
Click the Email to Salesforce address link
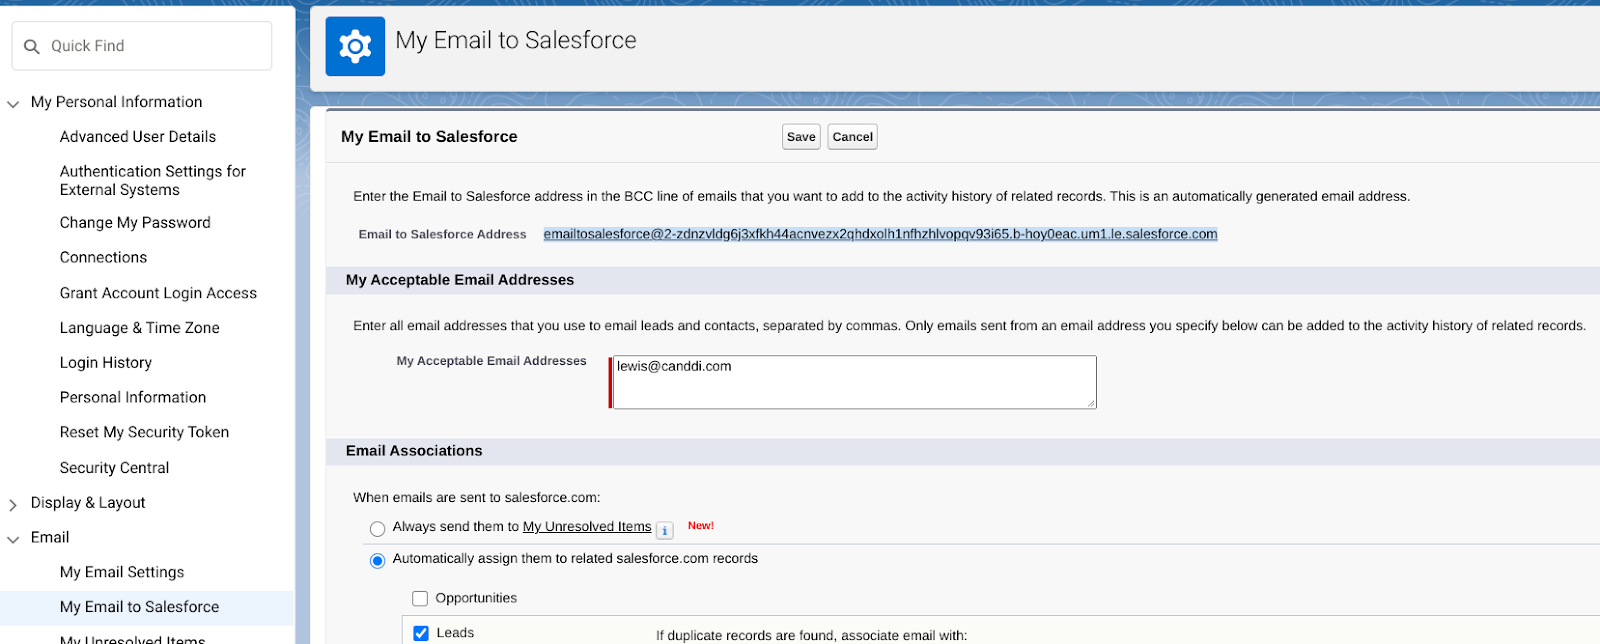[x=880, y=235]
